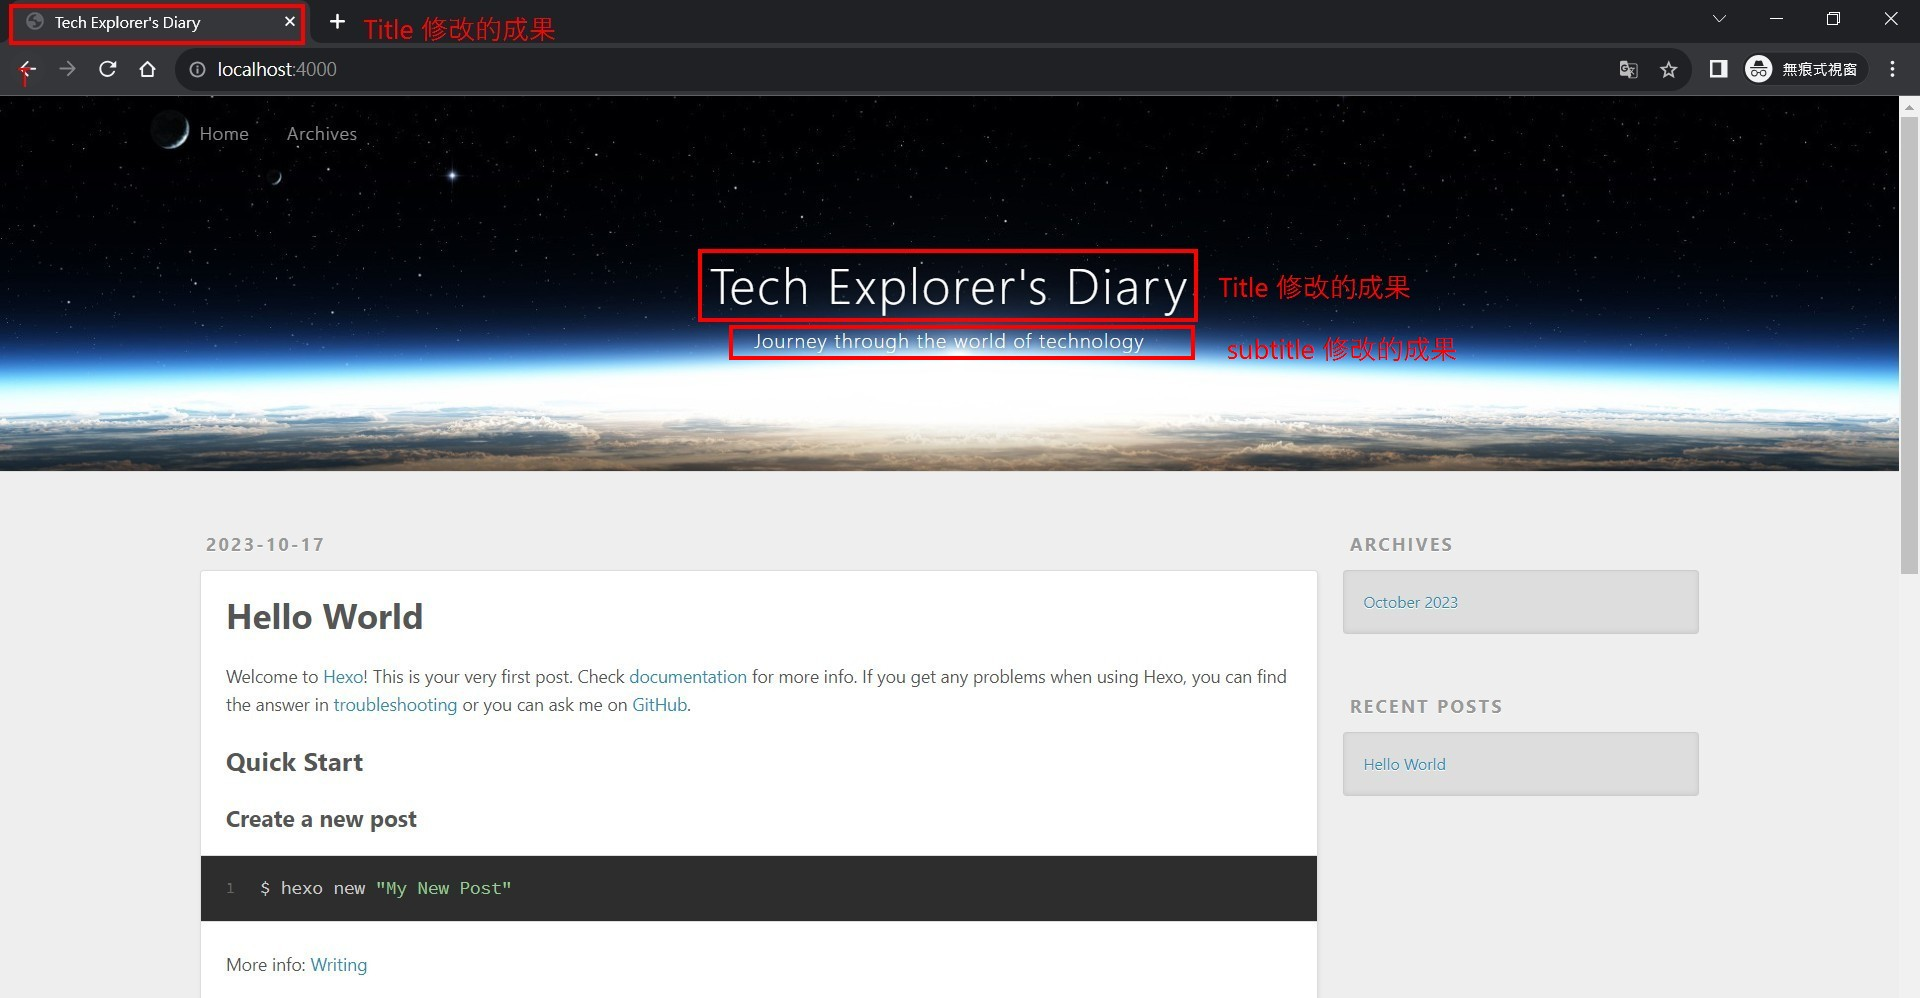Open the troubleshooting link
This screenshot has height=998, width=1920.
(x=395, y=705)
